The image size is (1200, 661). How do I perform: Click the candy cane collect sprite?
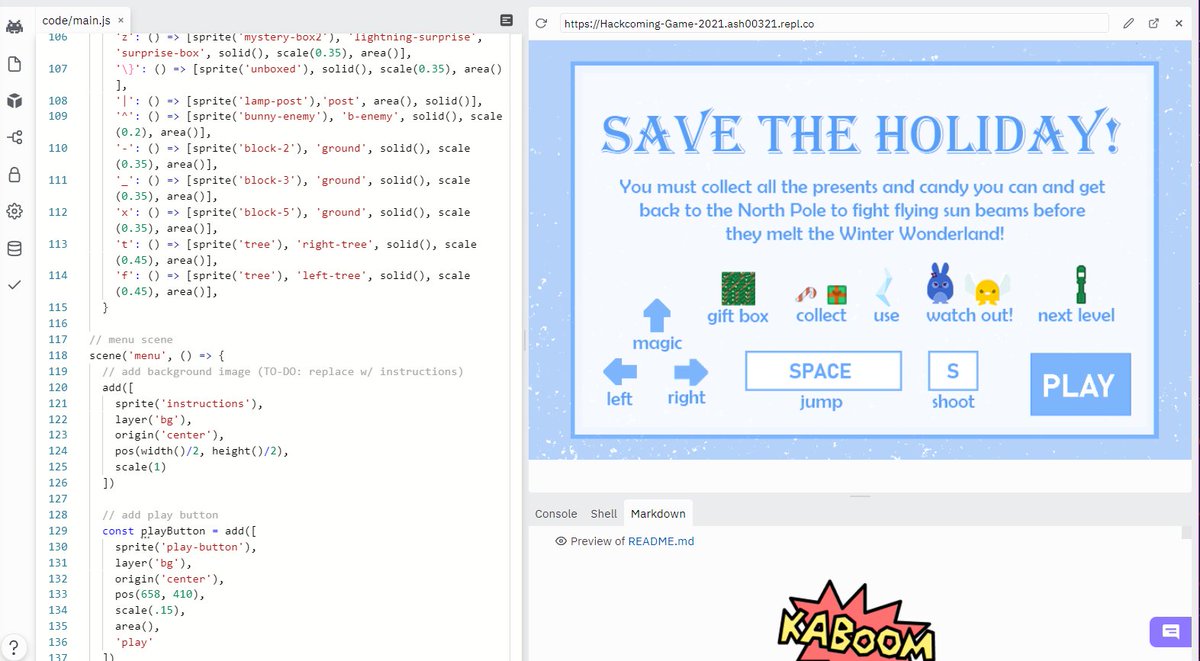(806, 294)
